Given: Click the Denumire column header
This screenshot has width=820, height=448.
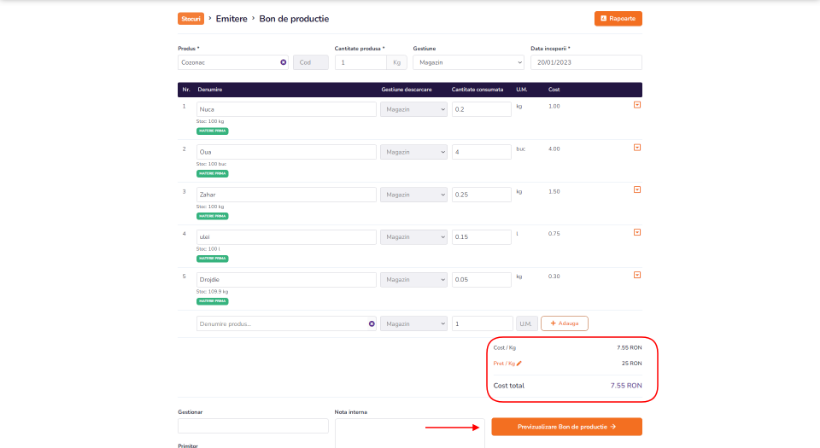Looking at the screenshot, I should pyautogui.click(x=210, y=89).
